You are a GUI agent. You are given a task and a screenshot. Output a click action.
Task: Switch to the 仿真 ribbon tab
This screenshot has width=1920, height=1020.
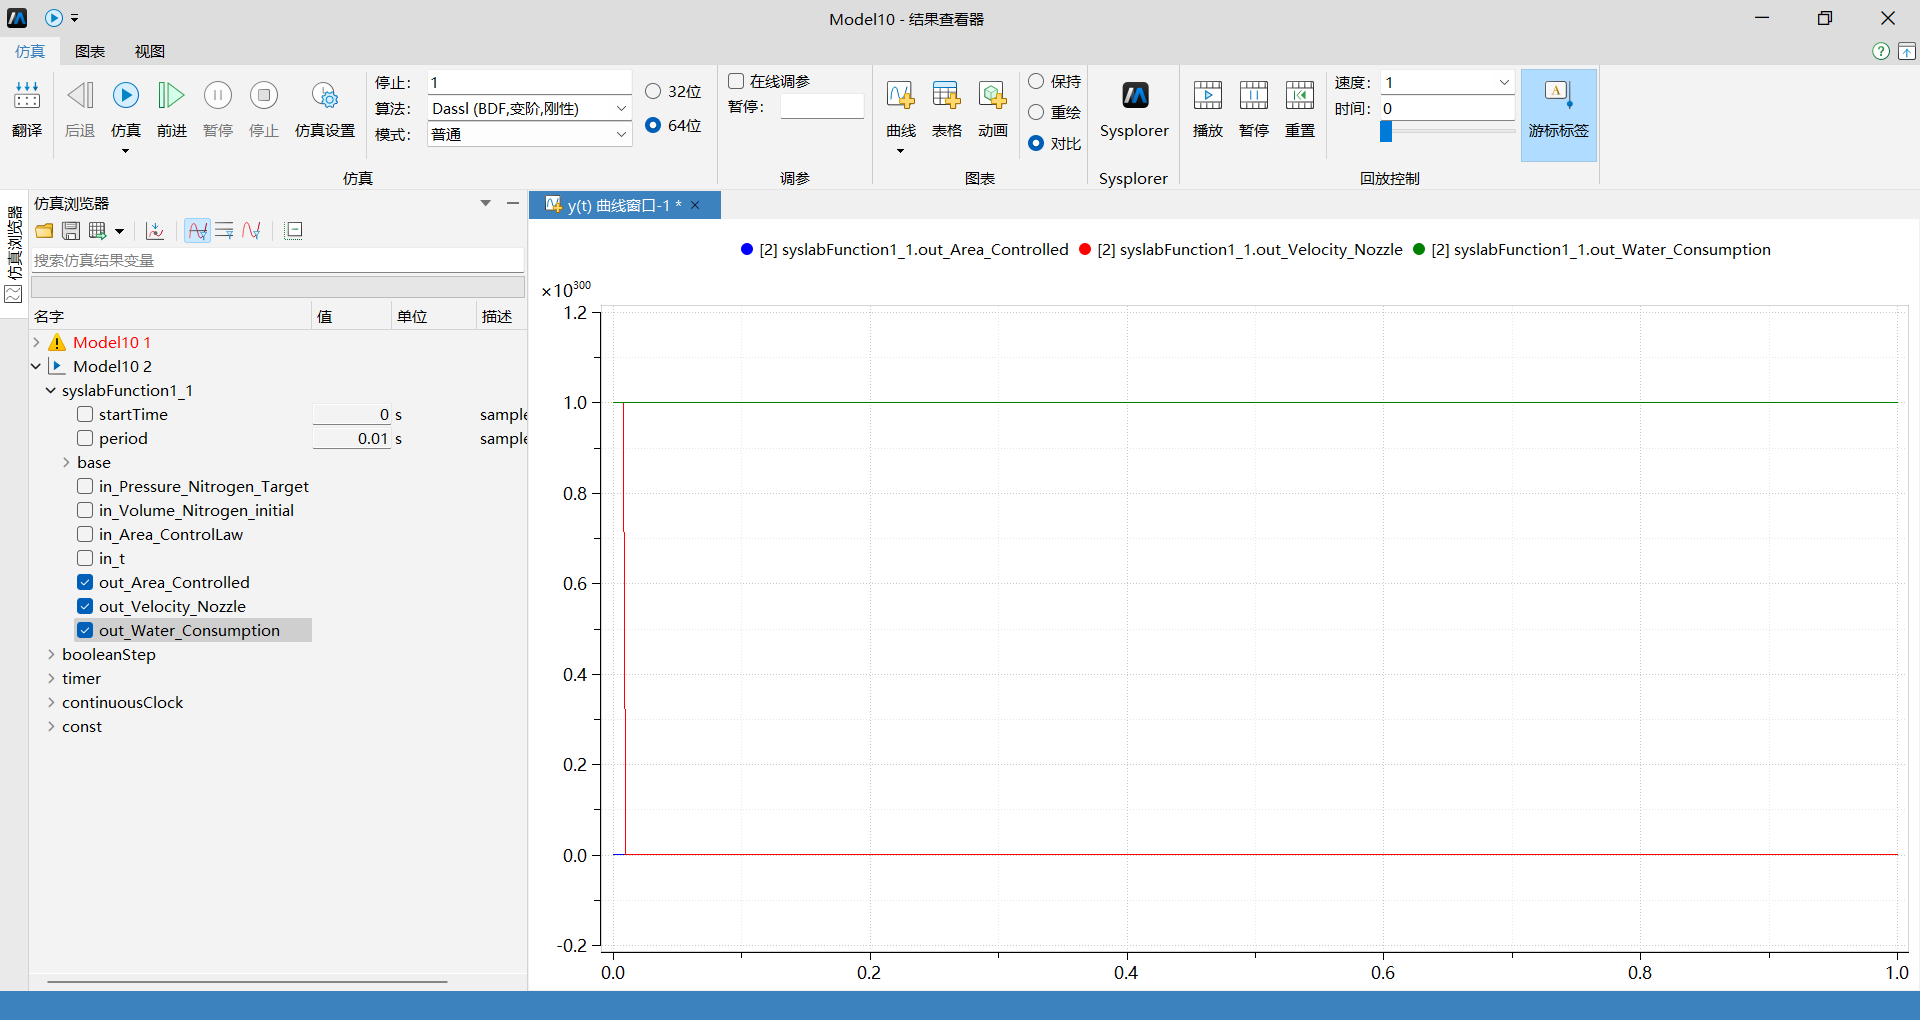point(30,51)
